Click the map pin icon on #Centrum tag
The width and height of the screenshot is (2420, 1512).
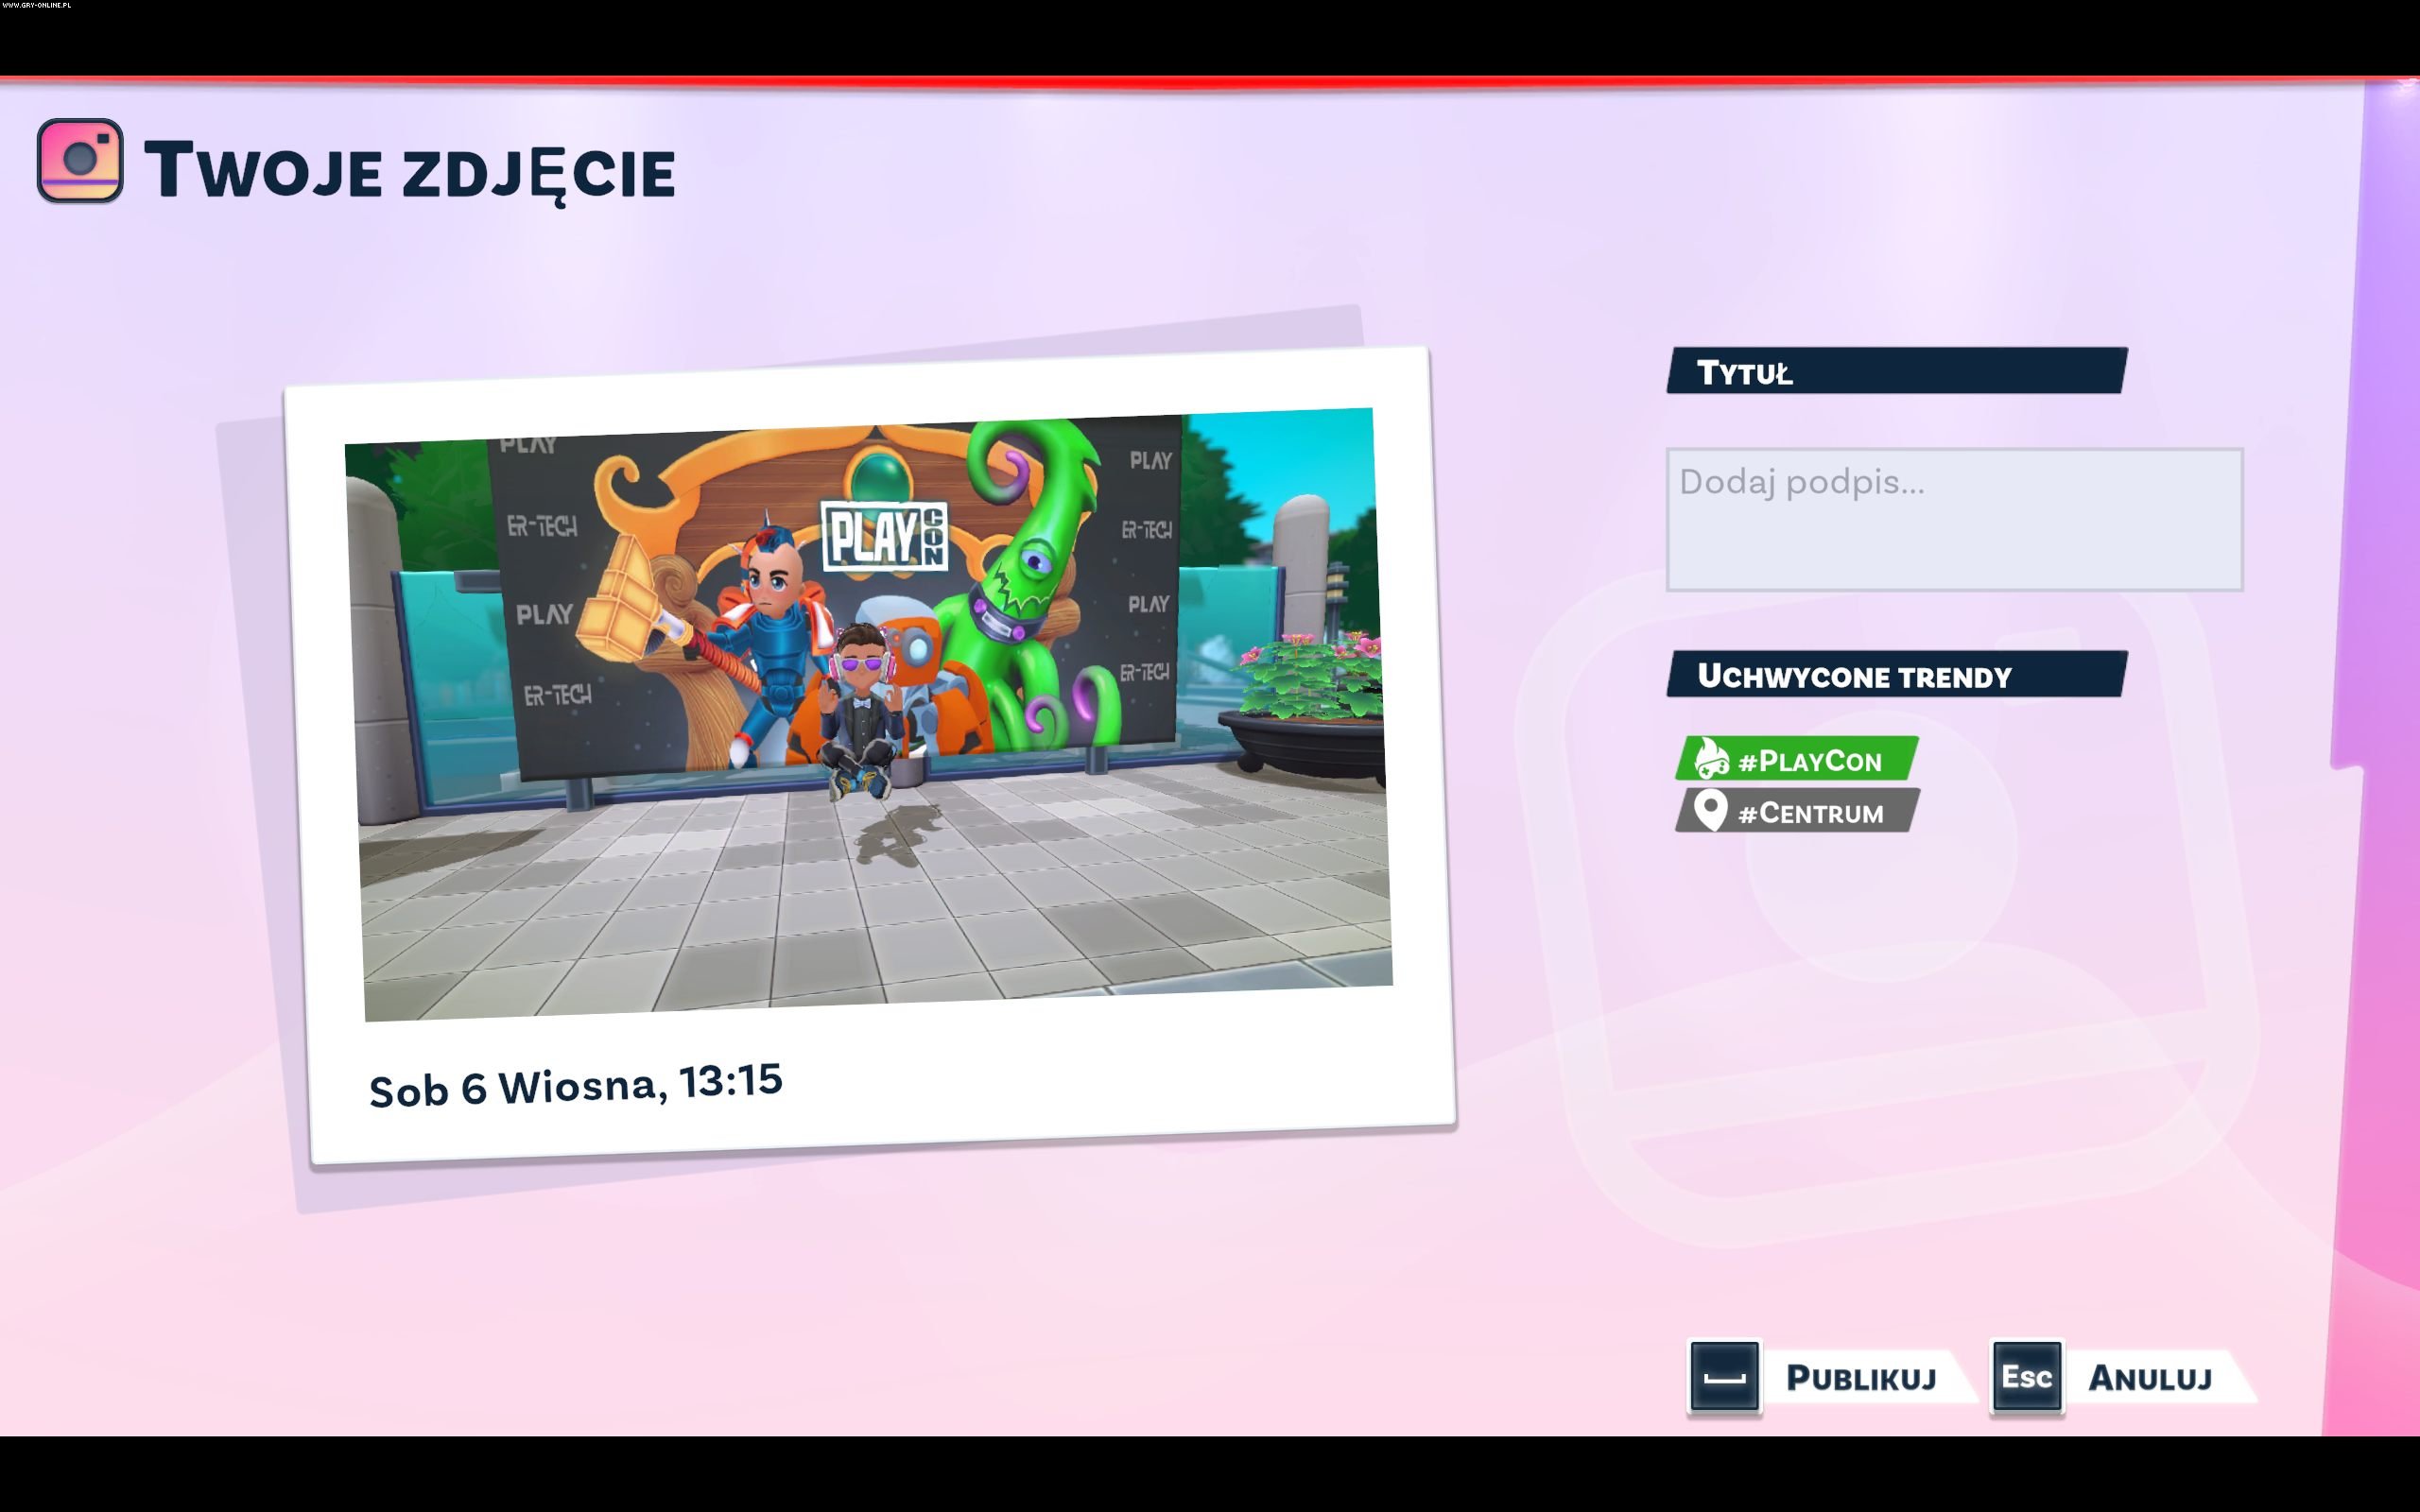click(x=1711, y=811)
